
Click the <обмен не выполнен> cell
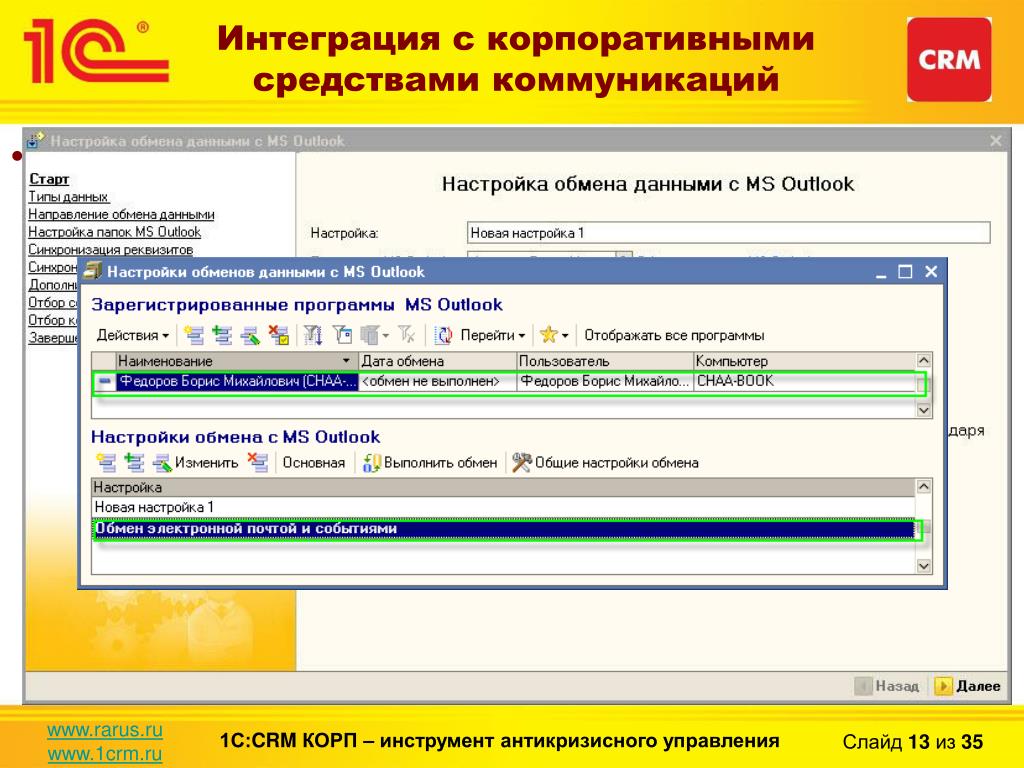[x=438, y=381]
